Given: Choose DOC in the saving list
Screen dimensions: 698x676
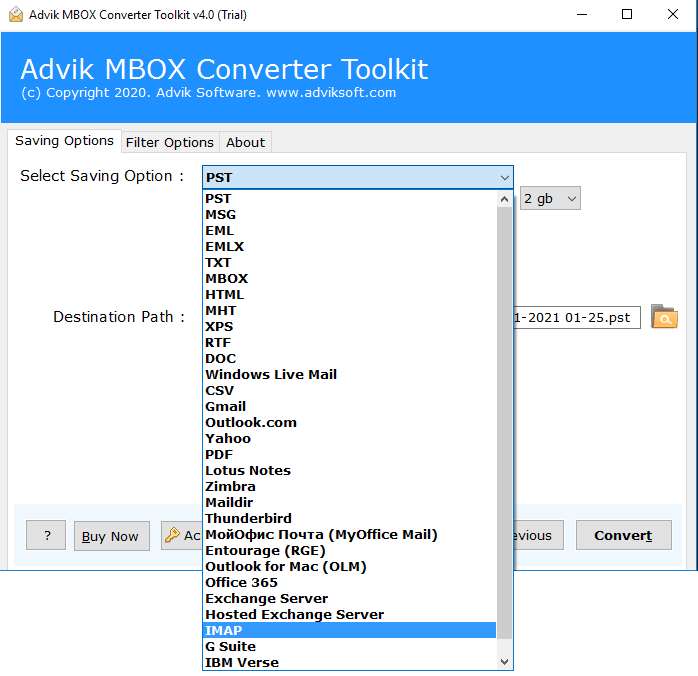Looking at the screenshot, I should [349, 359].
